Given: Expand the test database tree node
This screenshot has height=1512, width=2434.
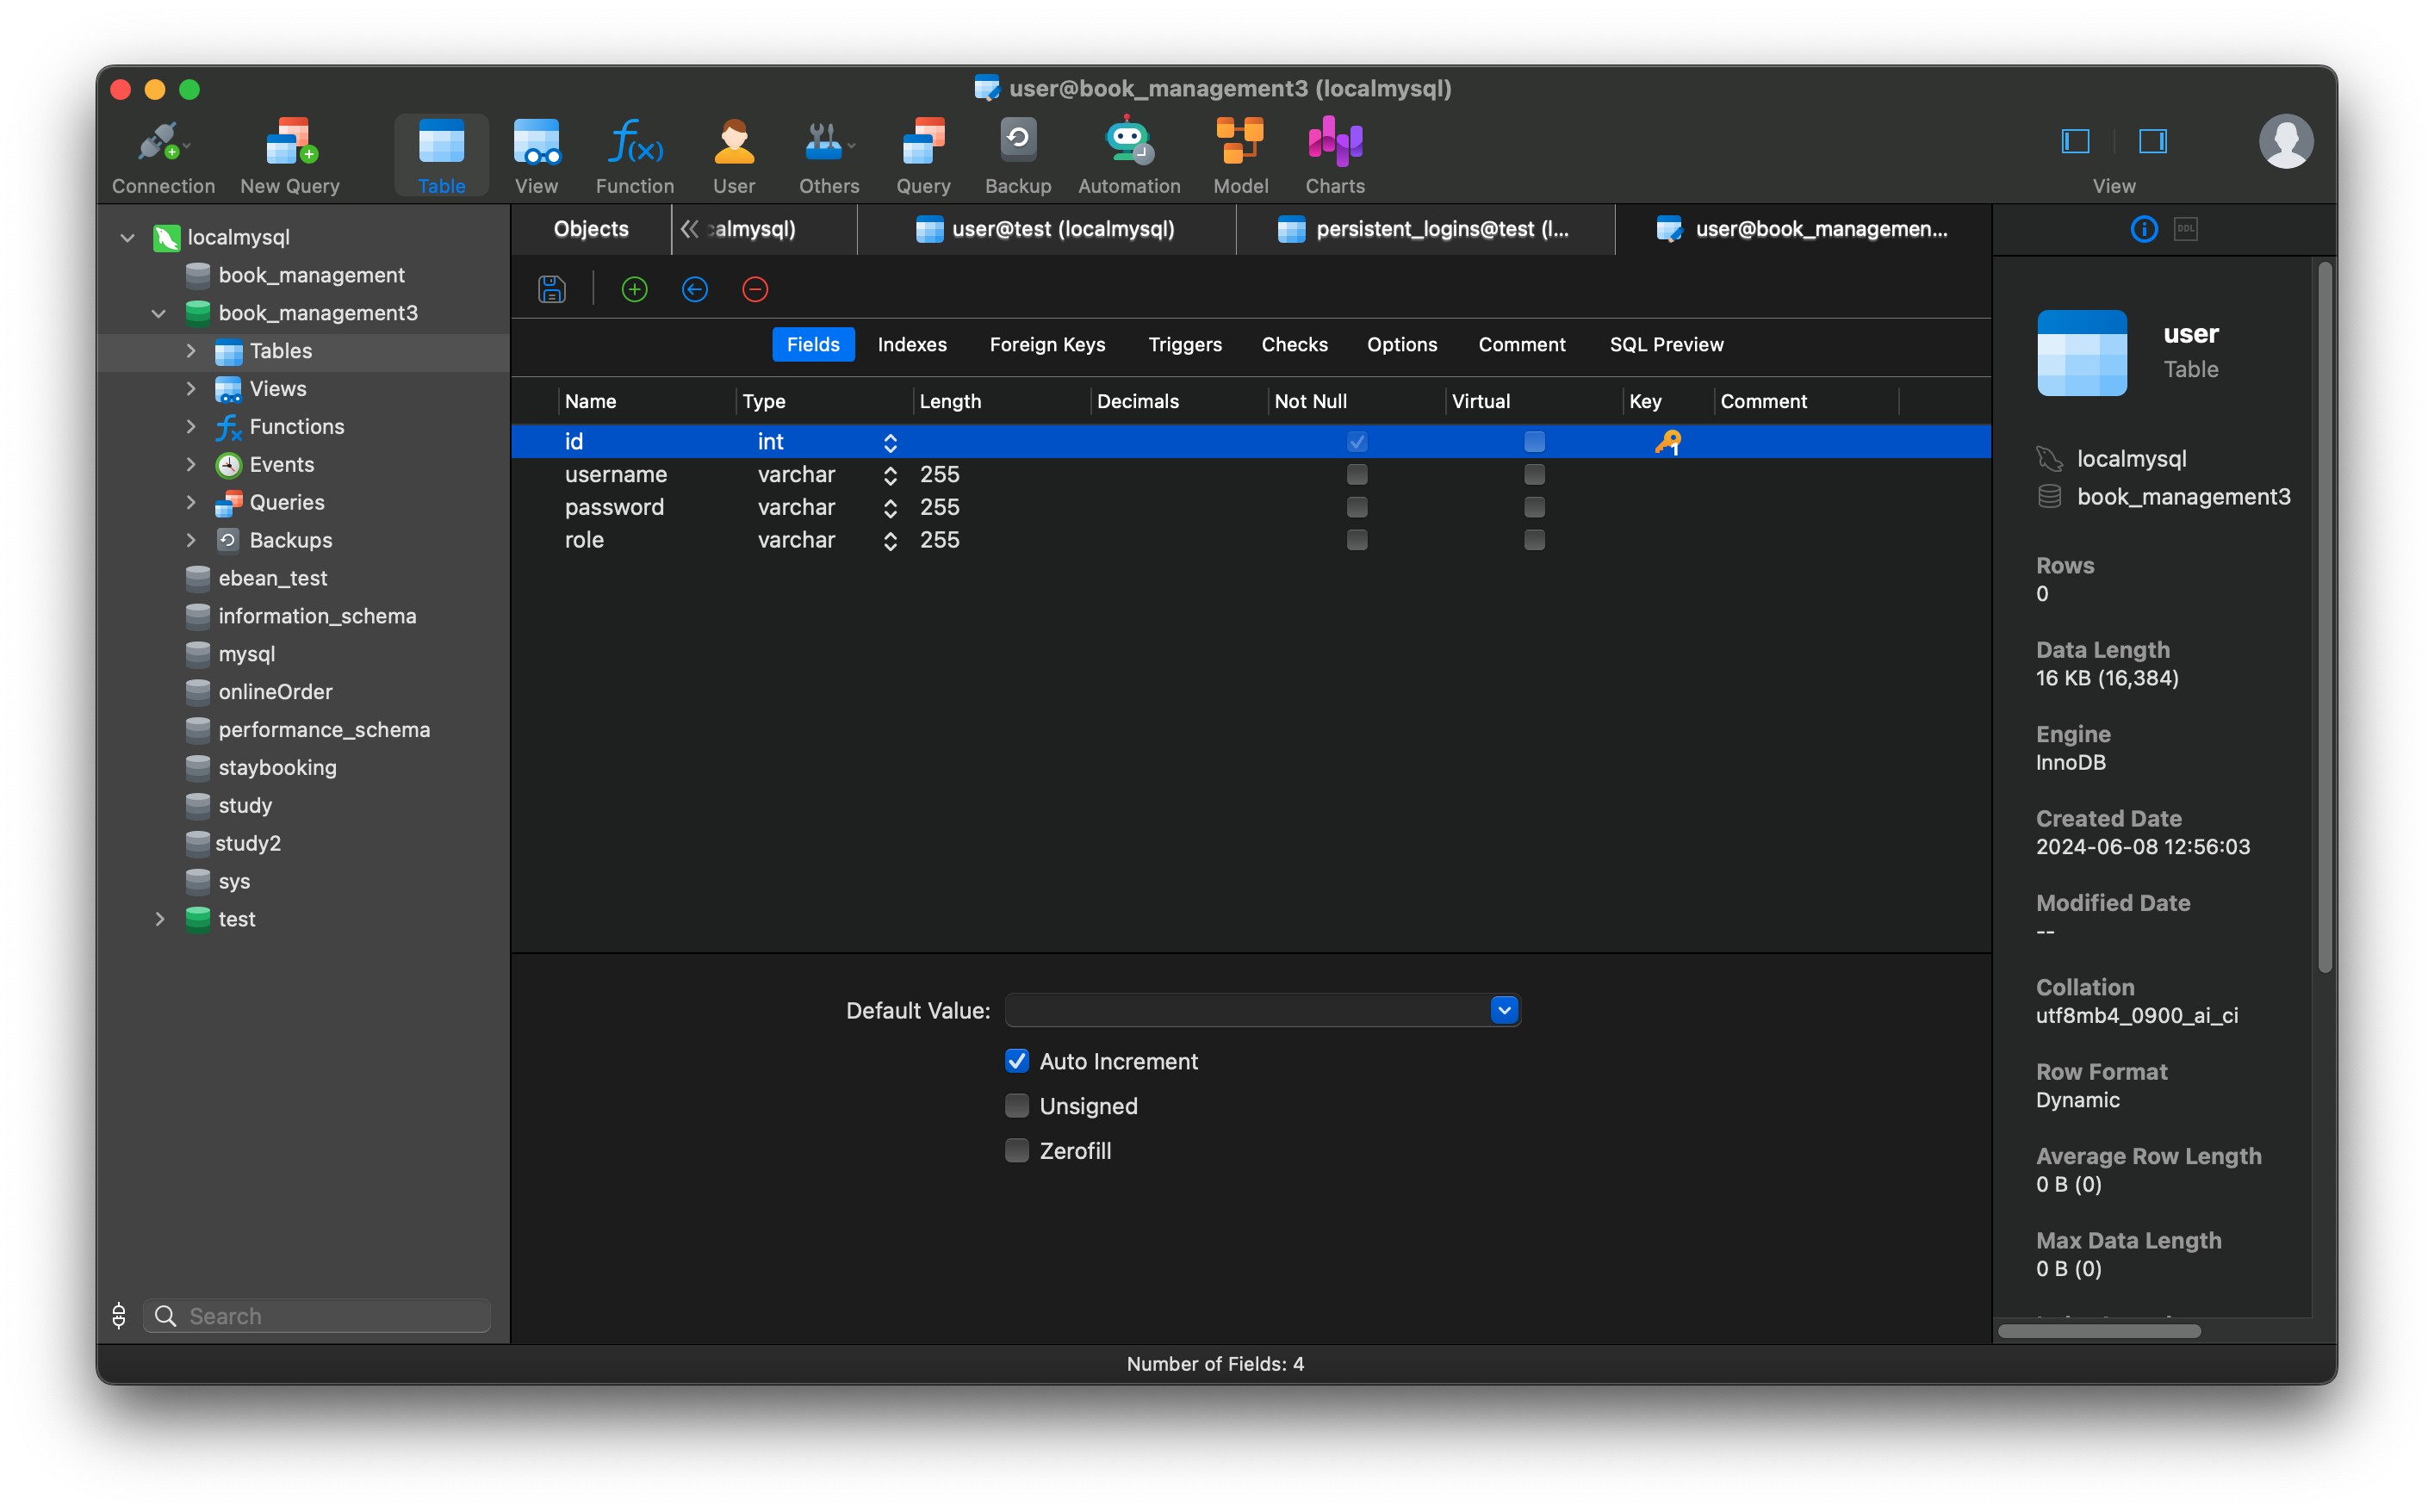Looking at the screenshot, I should (160, 919).
